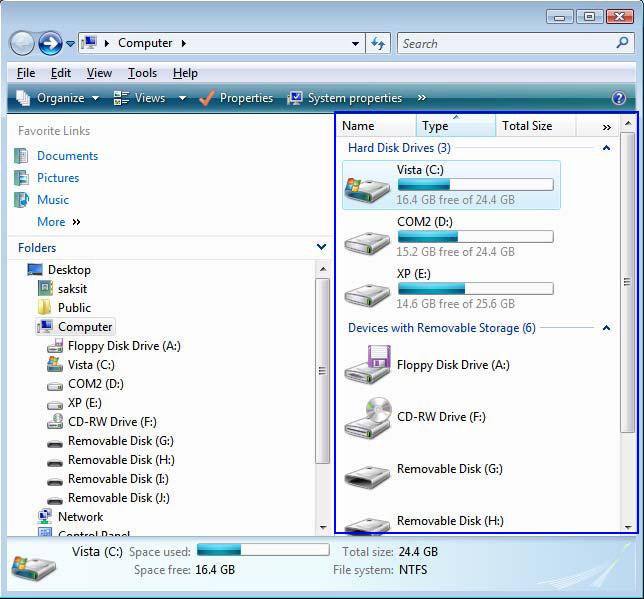
Task: Select COM2 (D:) in the folder tree
Action: 96,384
